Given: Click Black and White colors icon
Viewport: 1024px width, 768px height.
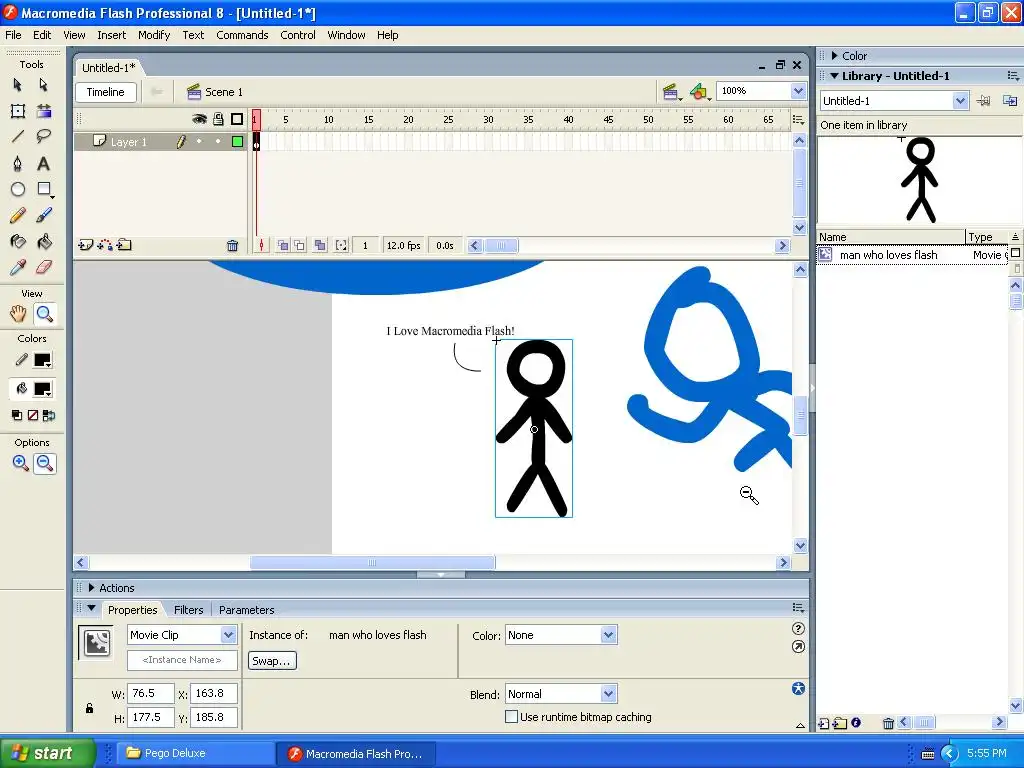Looking at the screenshot, I should coord(17,415).
